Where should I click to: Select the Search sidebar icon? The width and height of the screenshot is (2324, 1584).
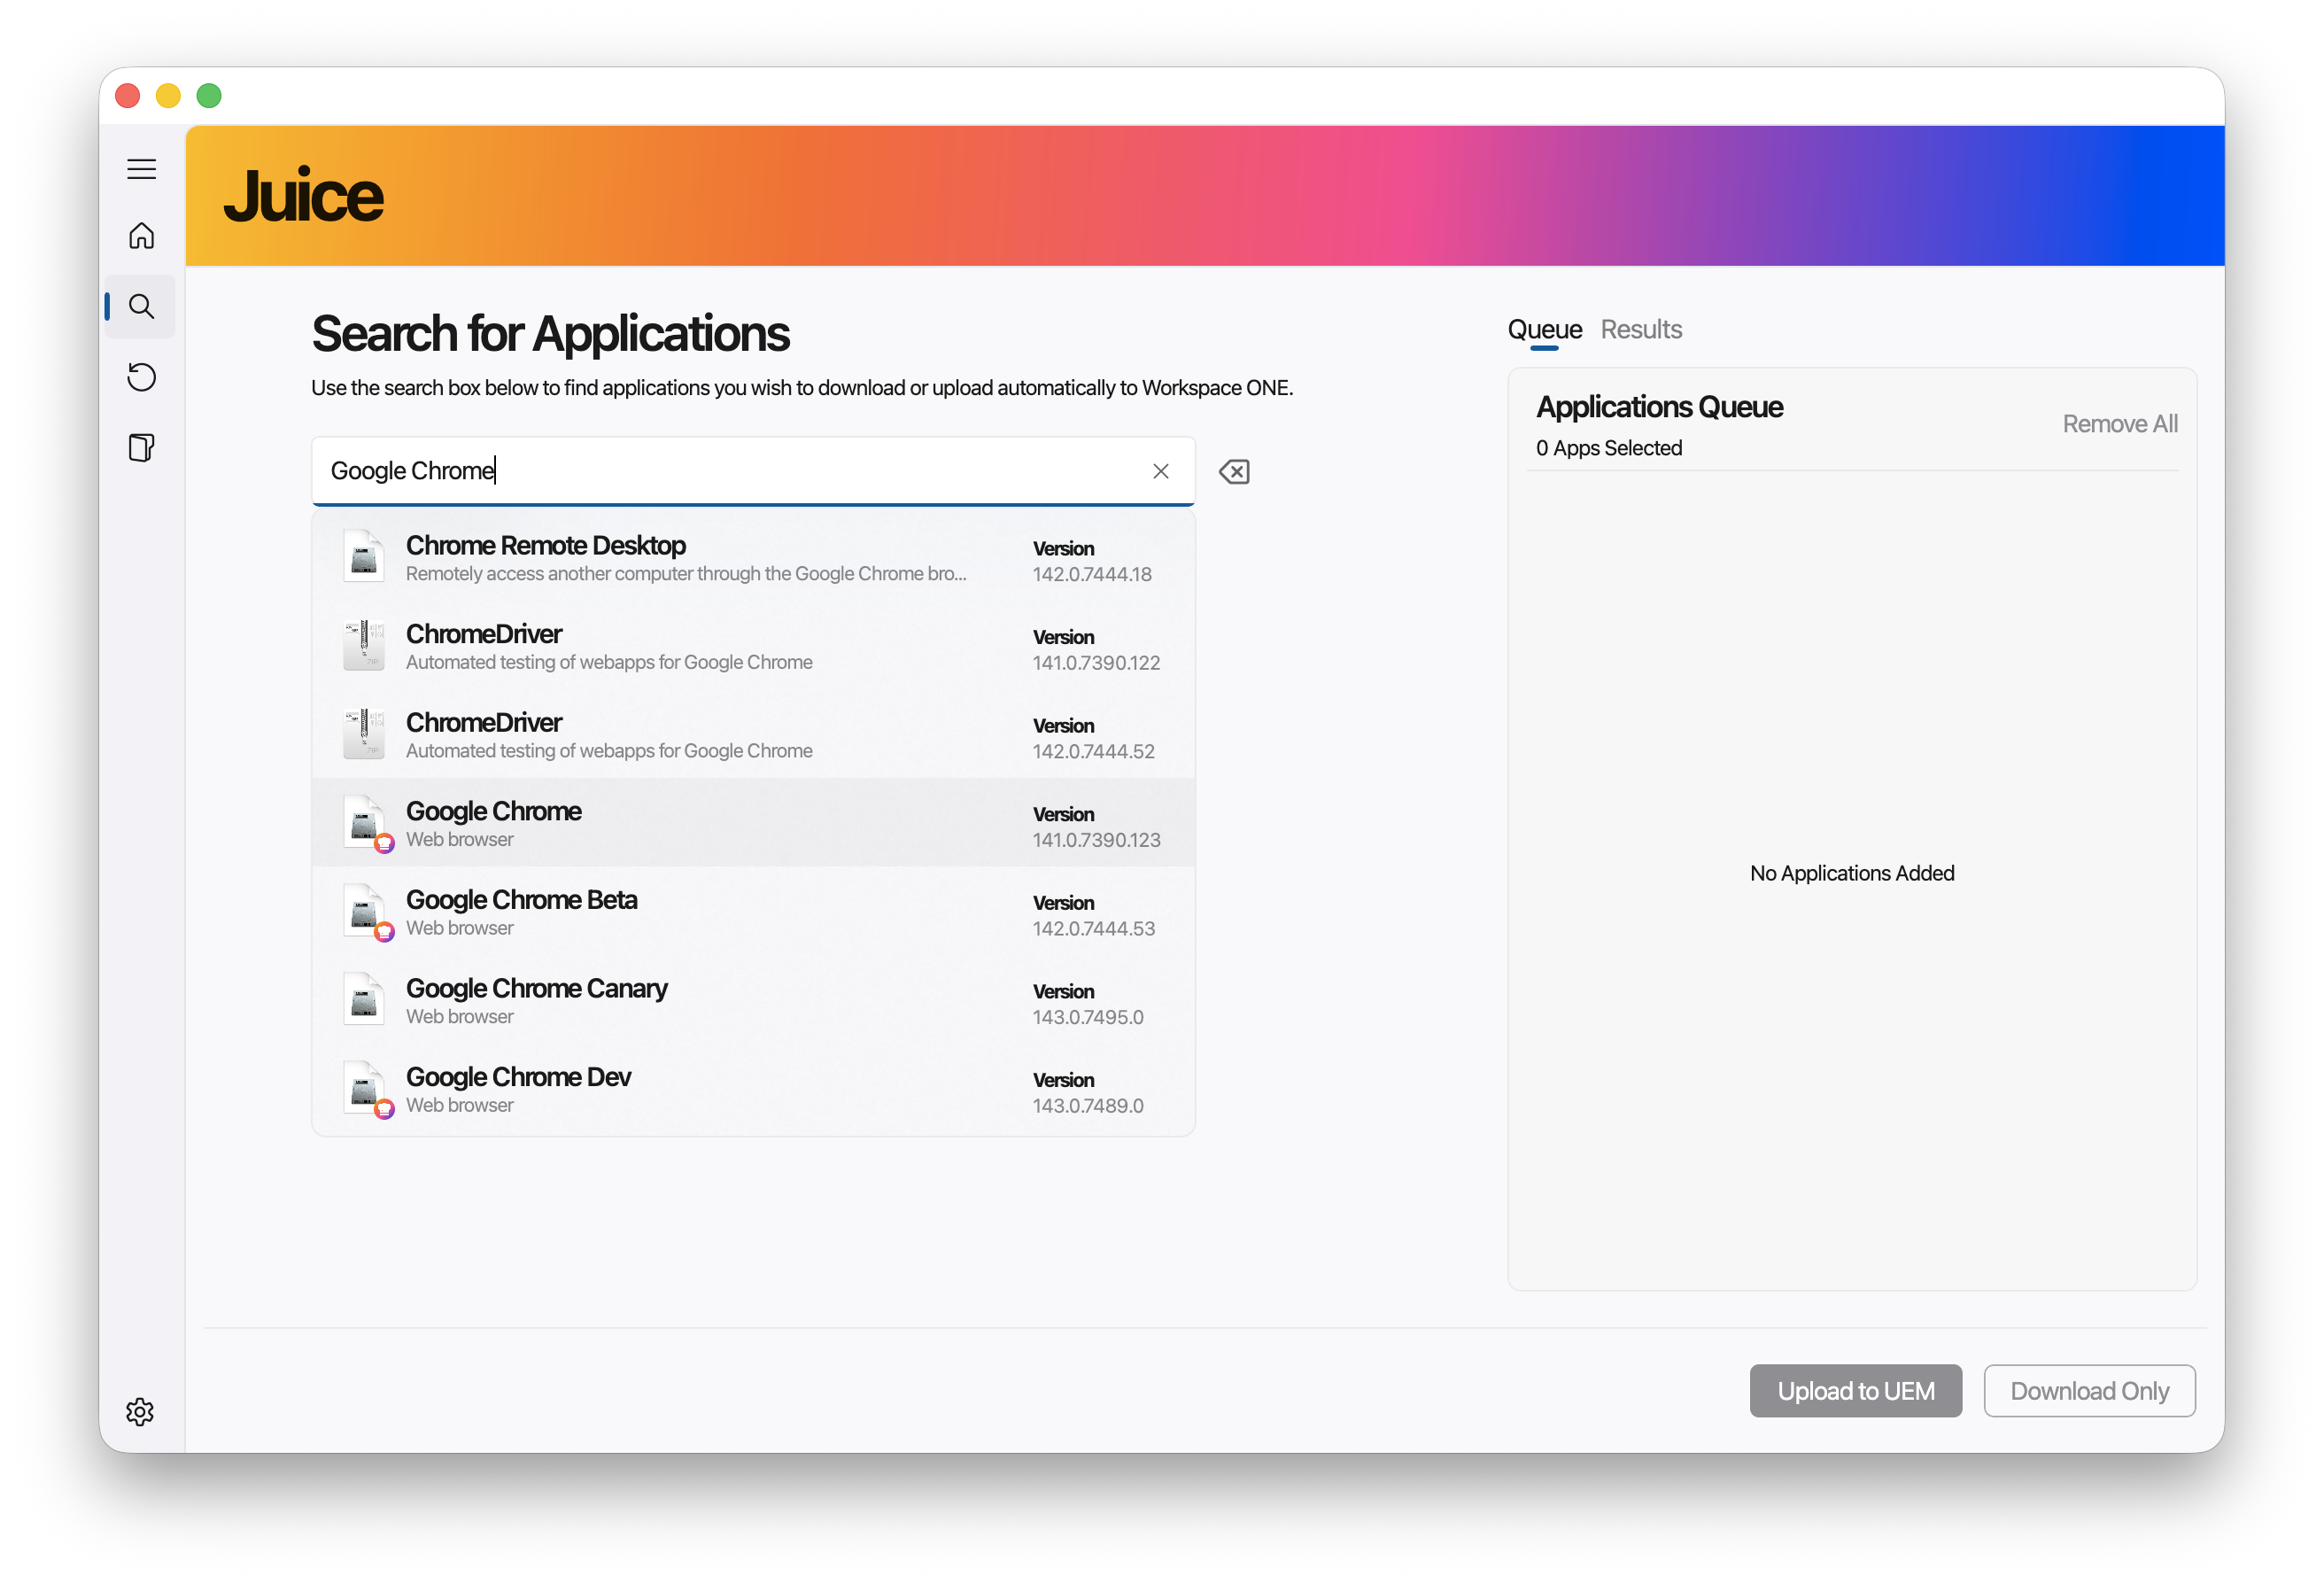coord(141,306)
